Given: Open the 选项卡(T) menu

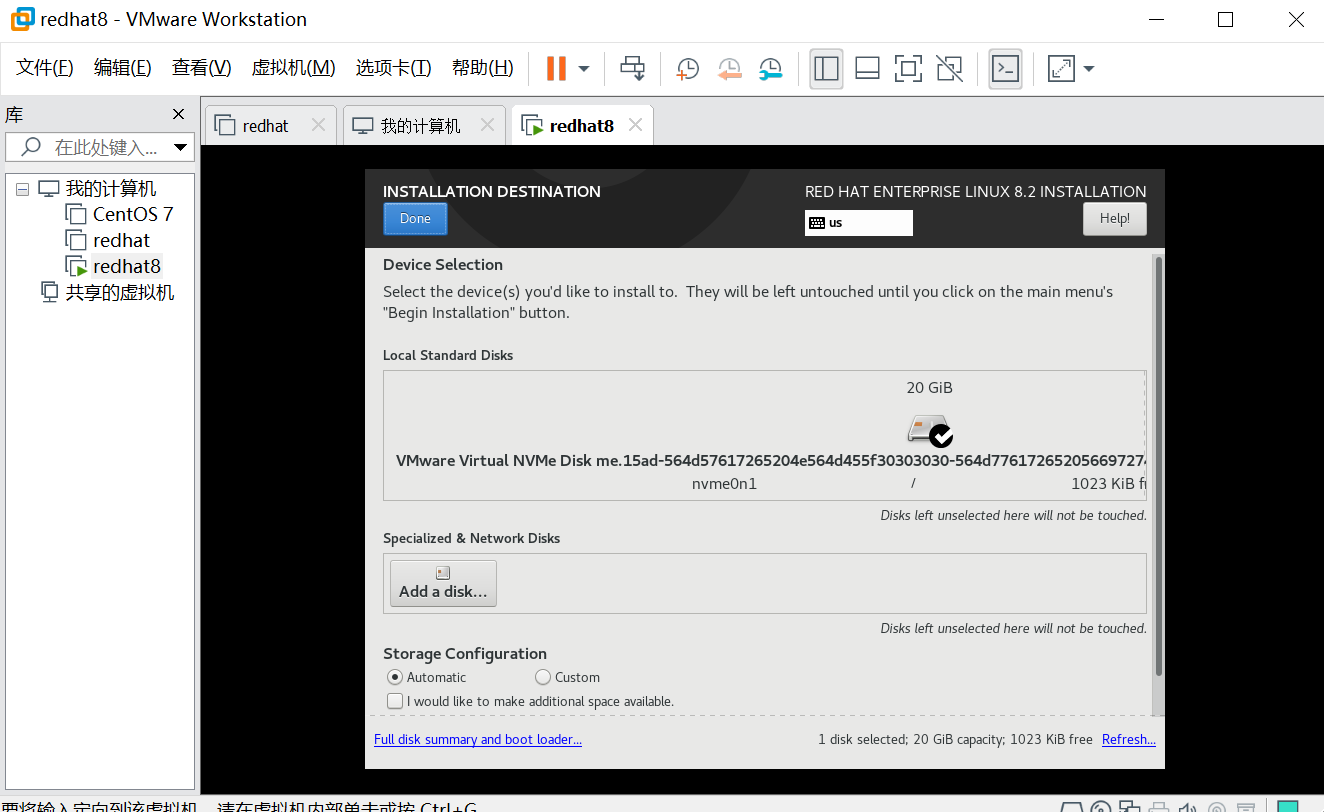Looking at the screenshot, I should pyautogui.click(x=393, y=68).
